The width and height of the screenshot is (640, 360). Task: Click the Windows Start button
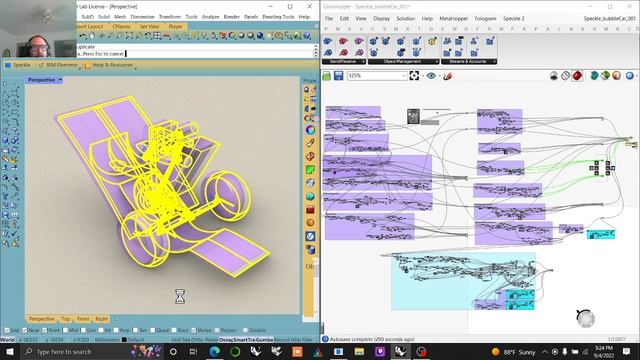point(9,351)
